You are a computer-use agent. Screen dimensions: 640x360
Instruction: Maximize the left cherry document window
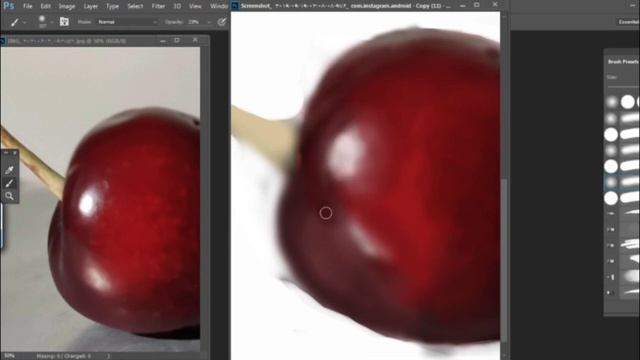177,40
